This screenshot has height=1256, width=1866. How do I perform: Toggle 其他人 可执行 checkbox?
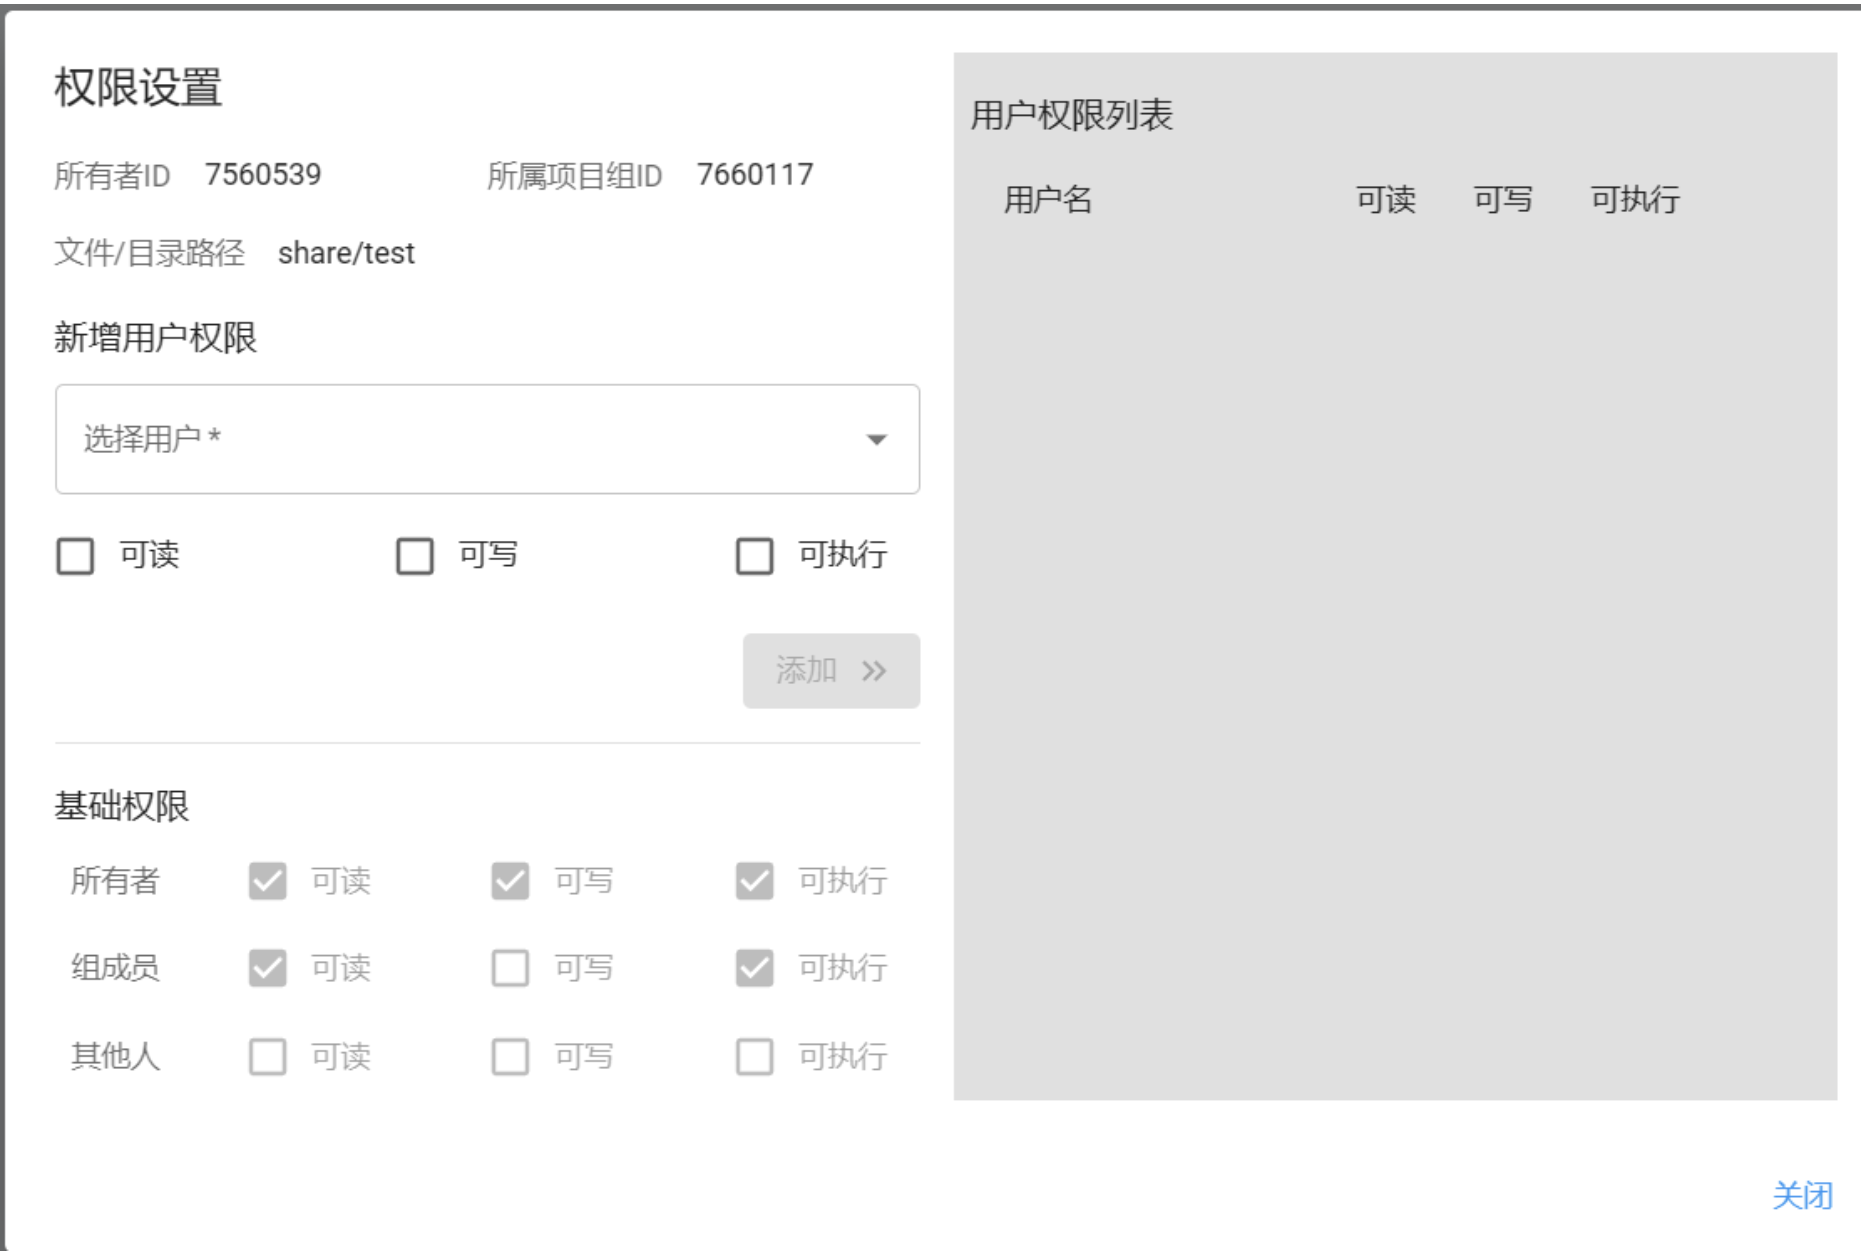pyautogui.click(x=754, y=1056)
